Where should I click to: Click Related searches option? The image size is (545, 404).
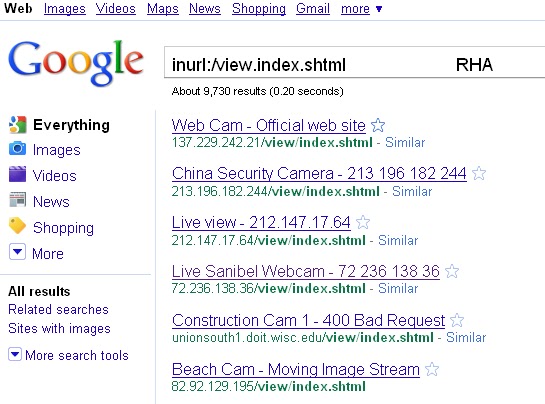58,309
